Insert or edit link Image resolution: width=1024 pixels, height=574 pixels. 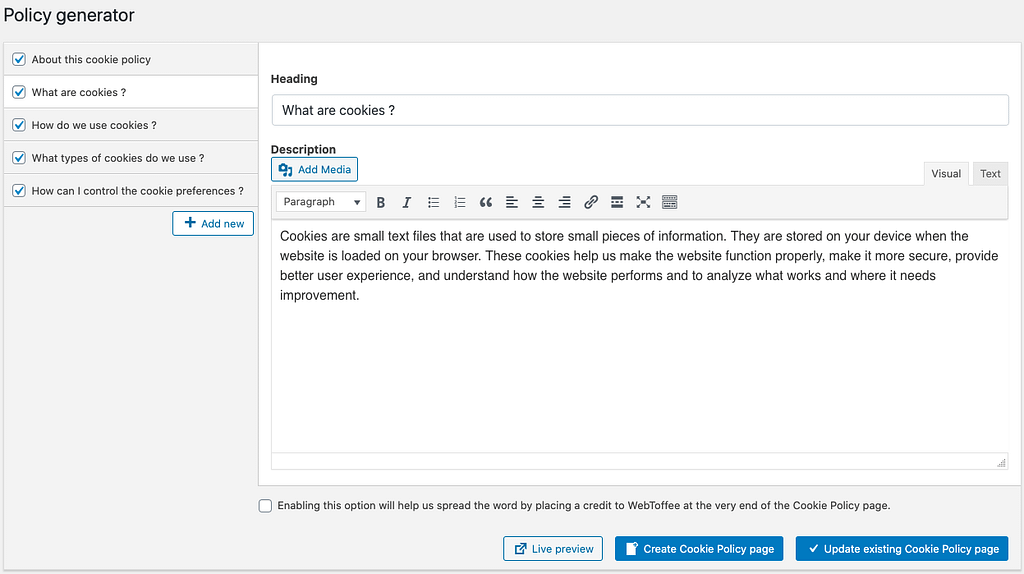click(x=591, y=202)
